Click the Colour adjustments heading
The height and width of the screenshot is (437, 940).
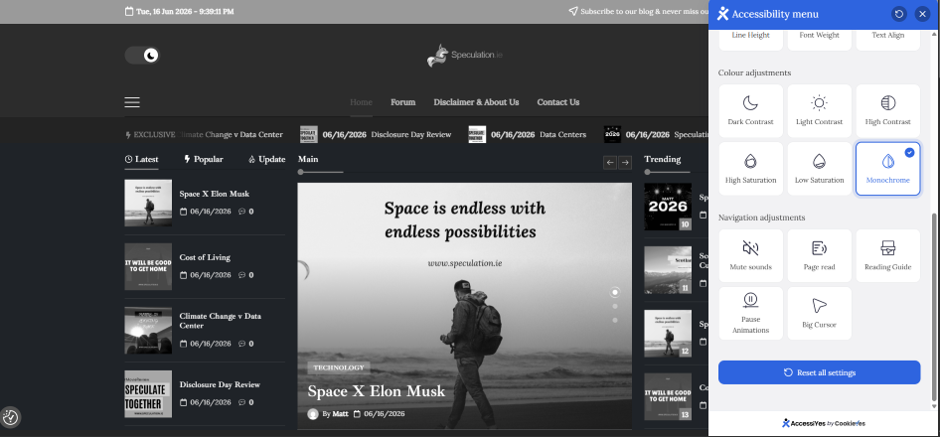tap(755, 73)
